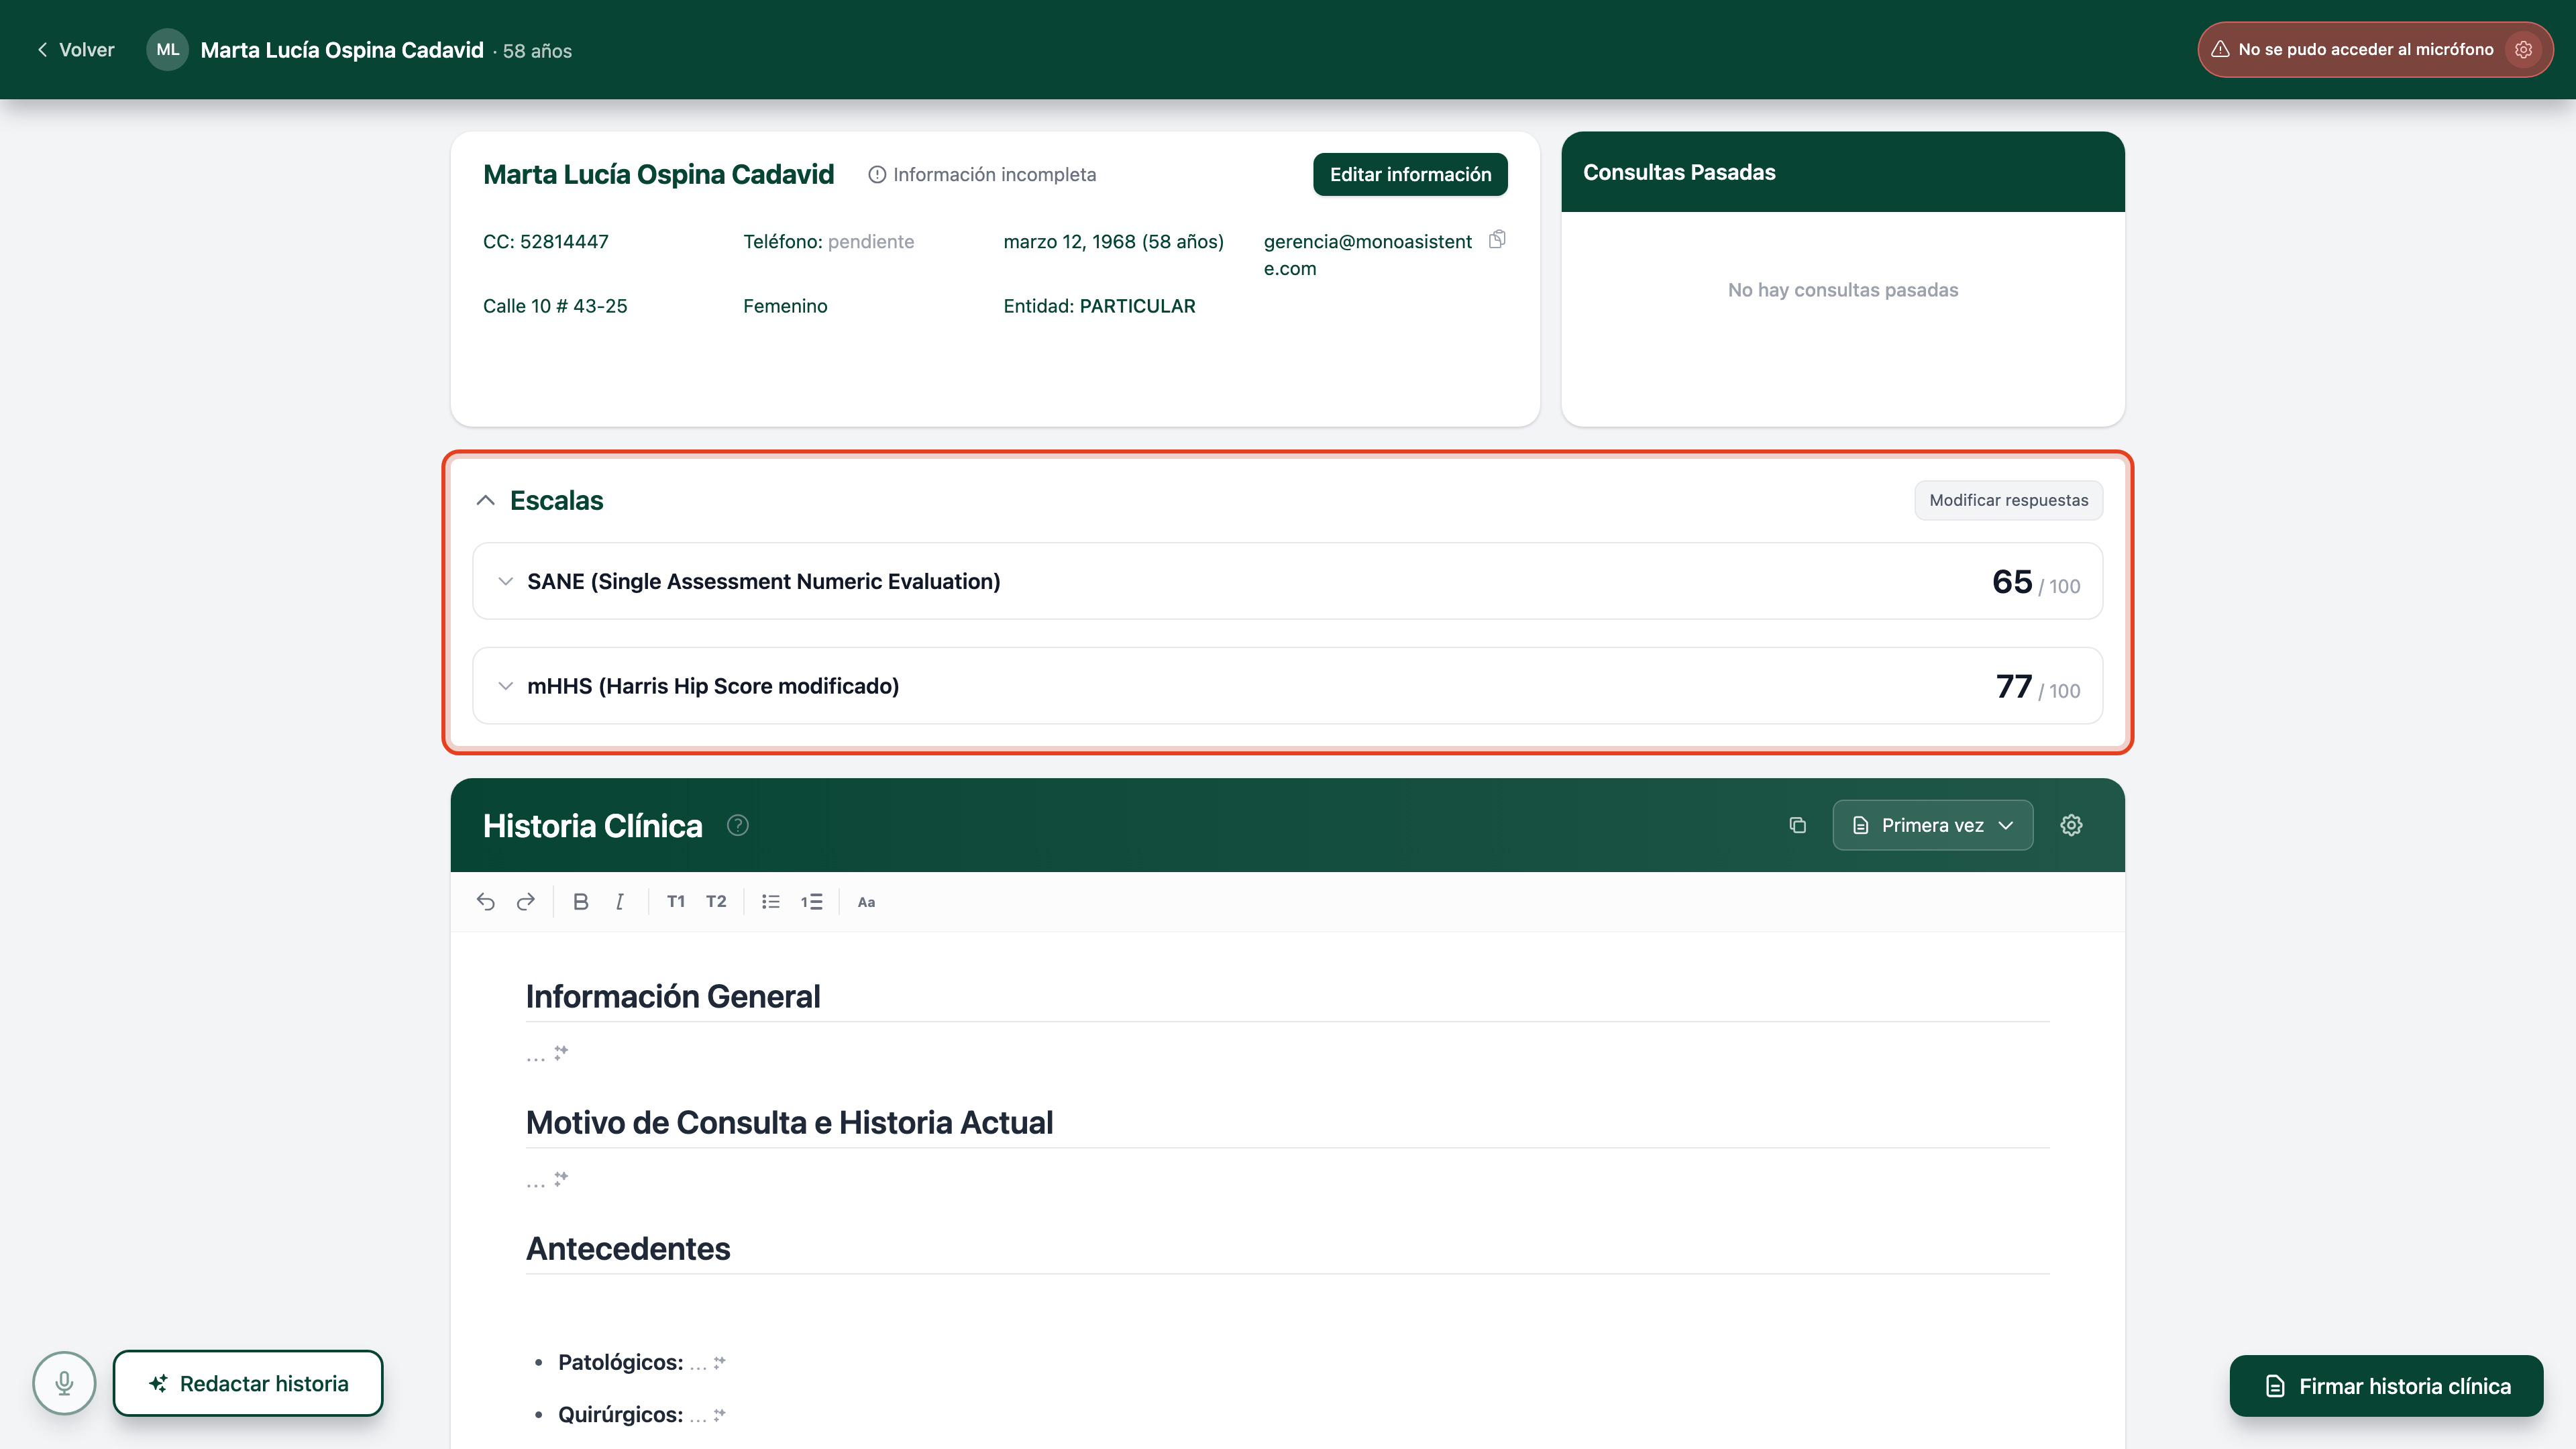Toggle bold formatting
Screen dimensions: 2576x1449
(x=581, y=901)
